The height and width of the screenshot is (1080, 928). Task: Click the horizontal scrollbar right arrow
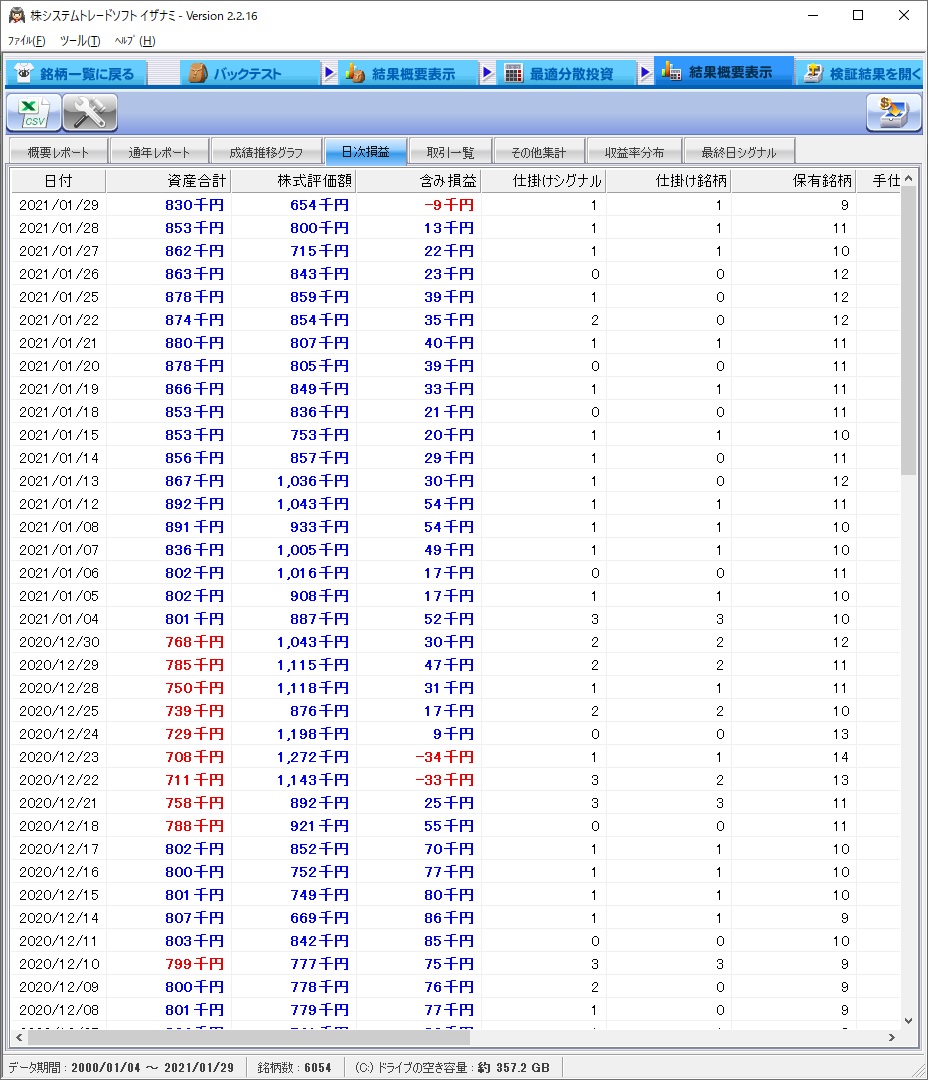(x=893, y=1038)
